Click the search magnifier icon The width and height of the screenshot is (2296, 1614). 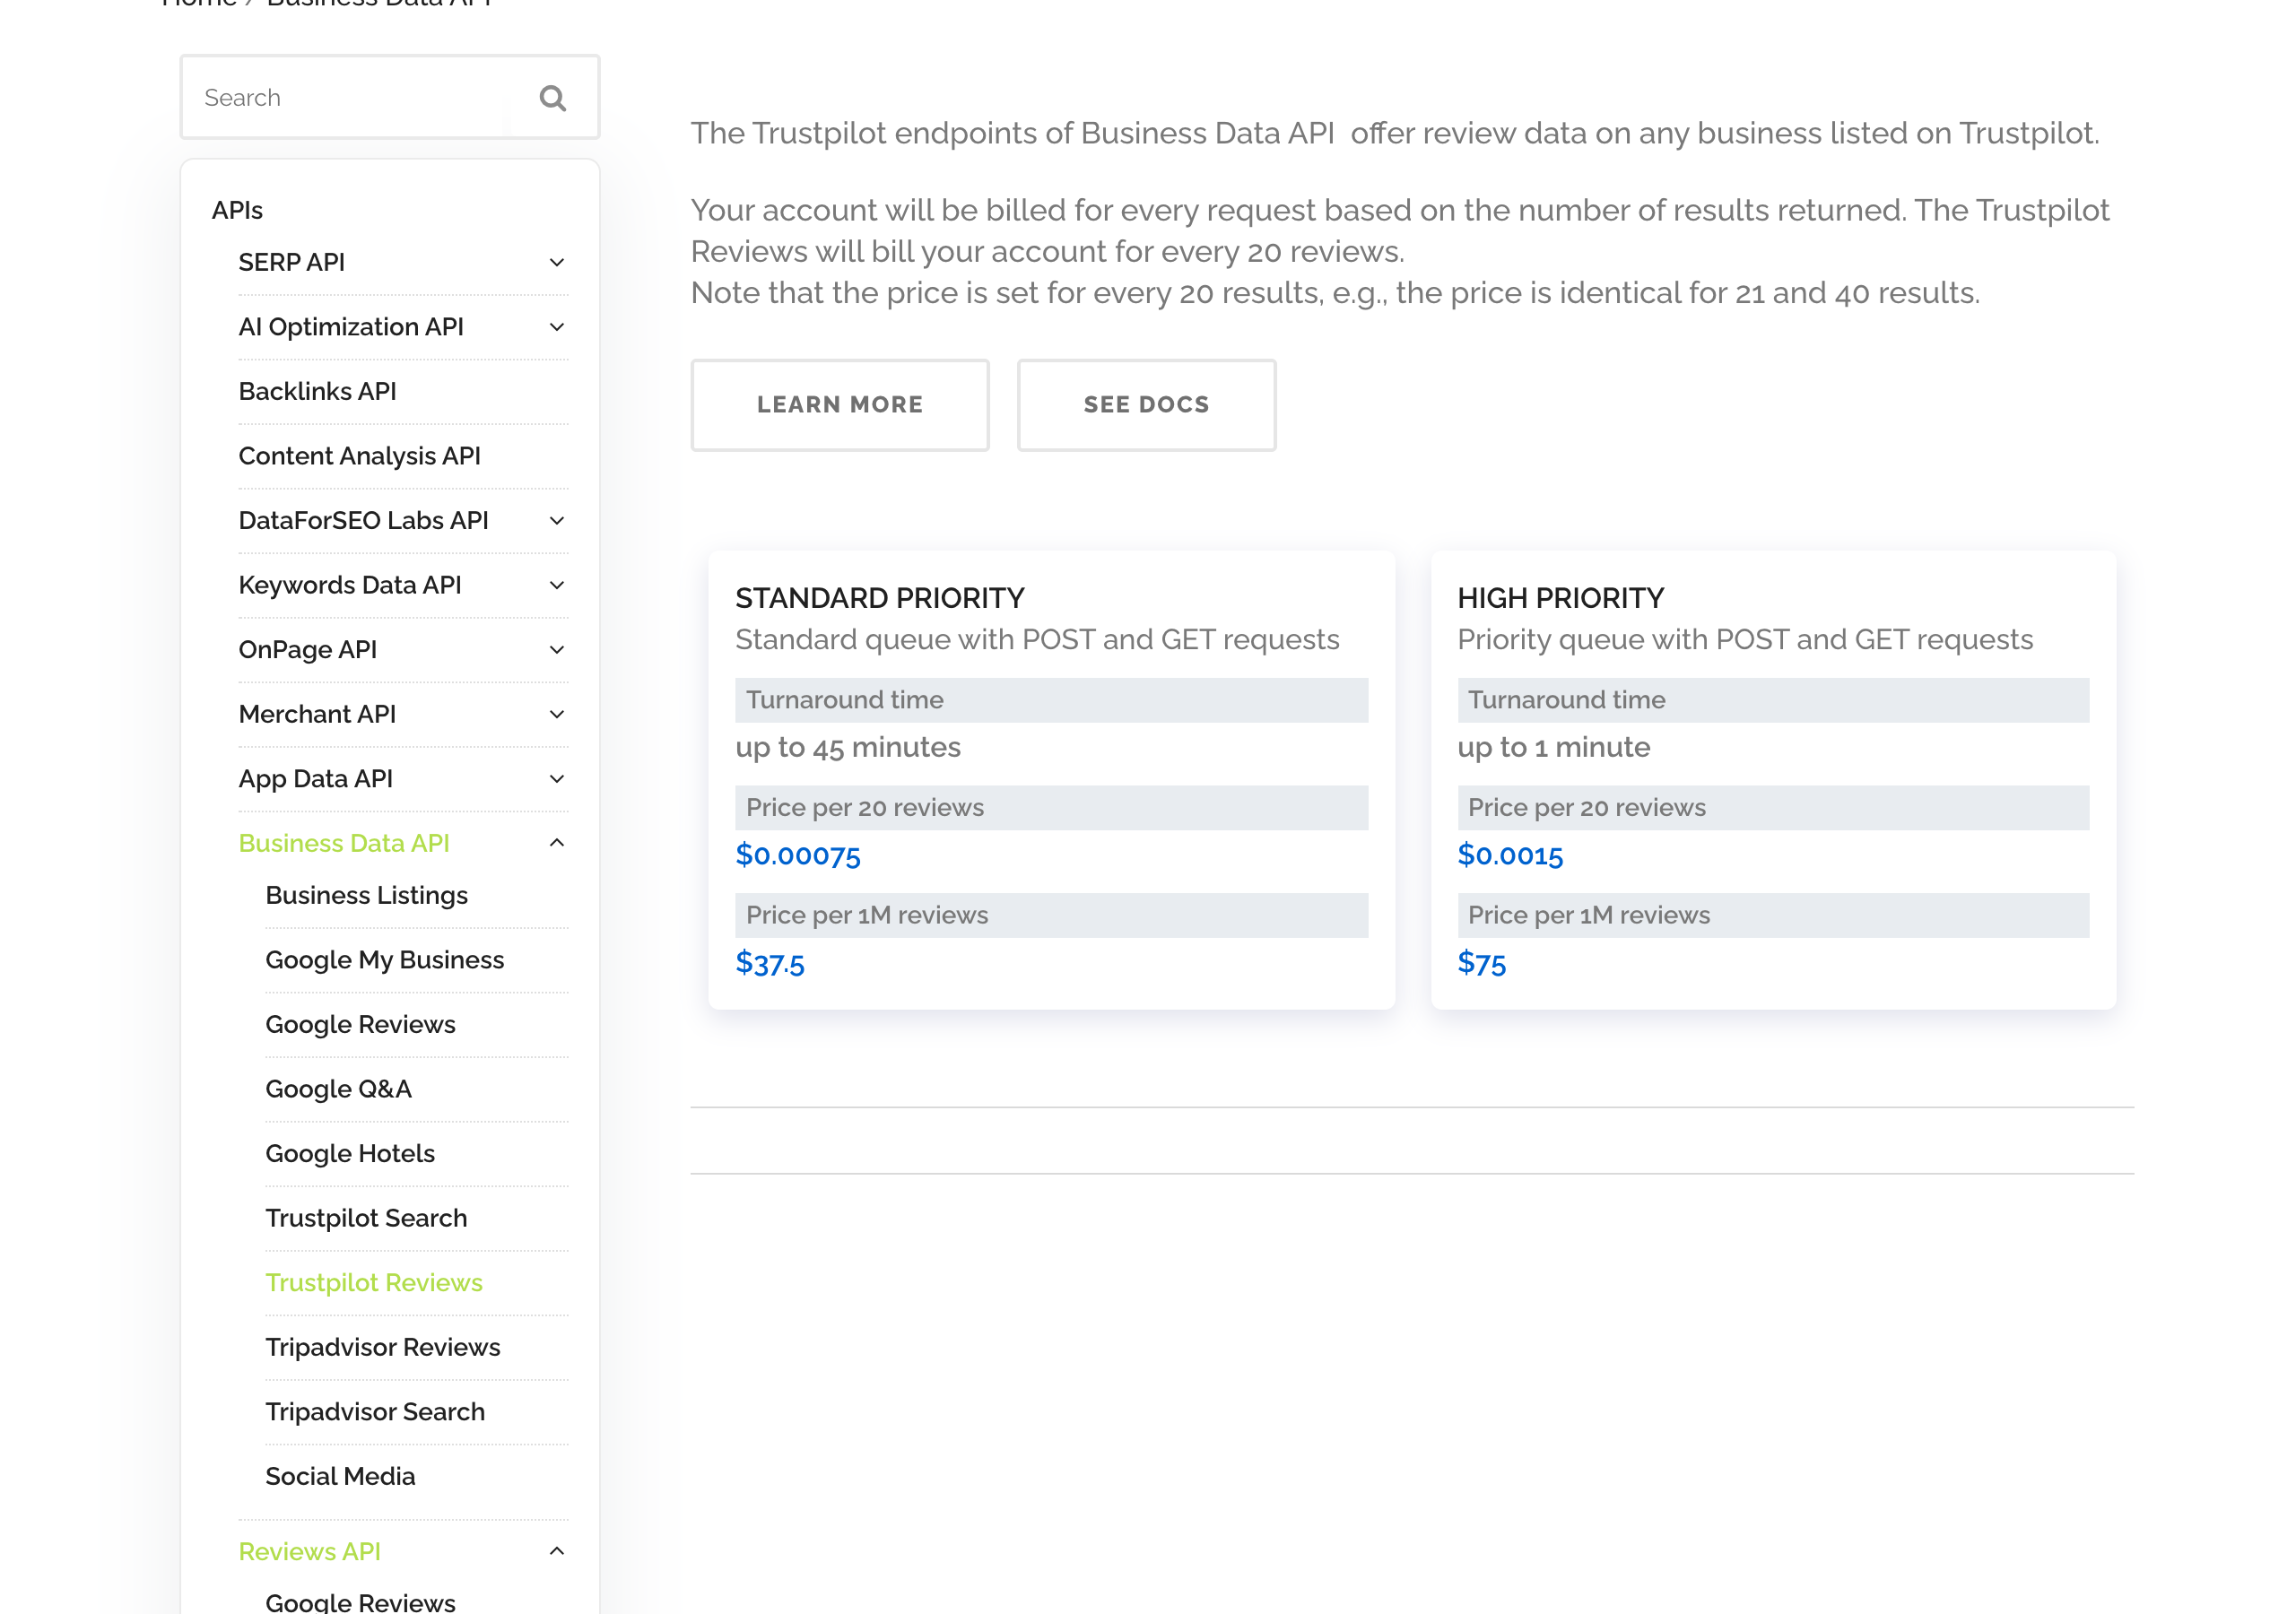(x=553, y=98)
